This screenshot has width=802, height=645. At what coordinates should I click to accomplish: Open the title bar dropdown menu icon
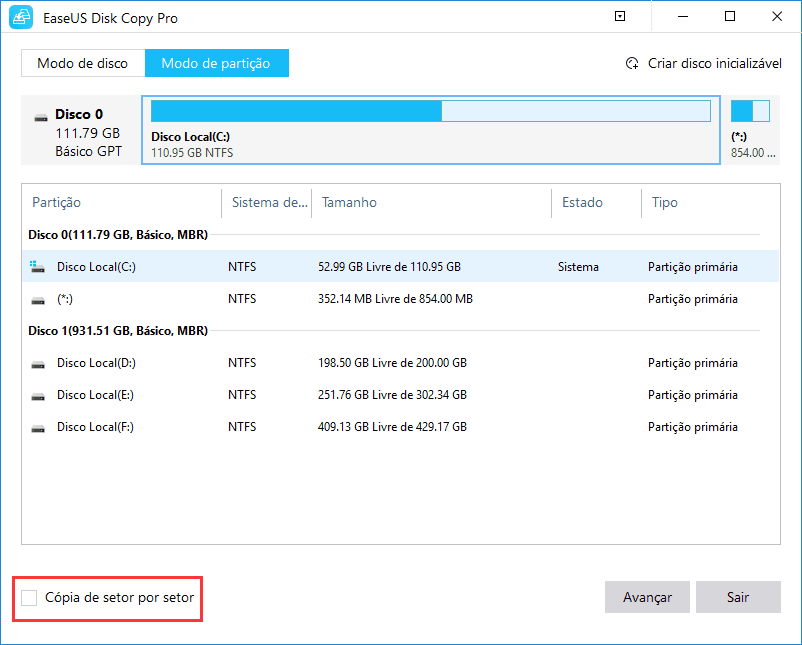coord(619,16)
